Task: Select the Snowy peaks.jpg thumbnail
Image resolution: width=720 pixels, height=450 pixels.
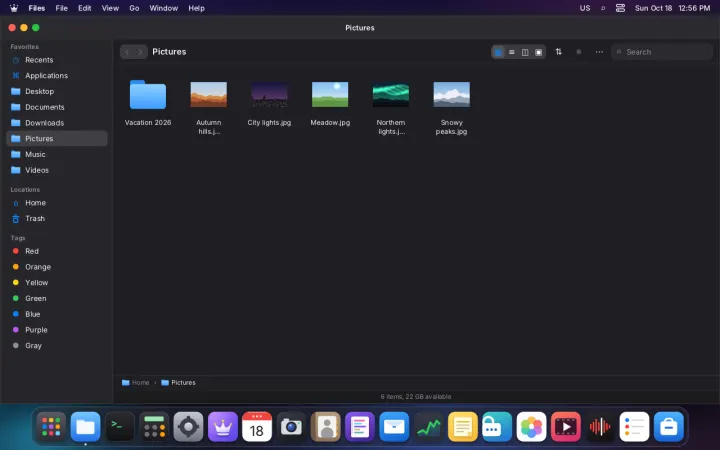Action: (451, 94)
